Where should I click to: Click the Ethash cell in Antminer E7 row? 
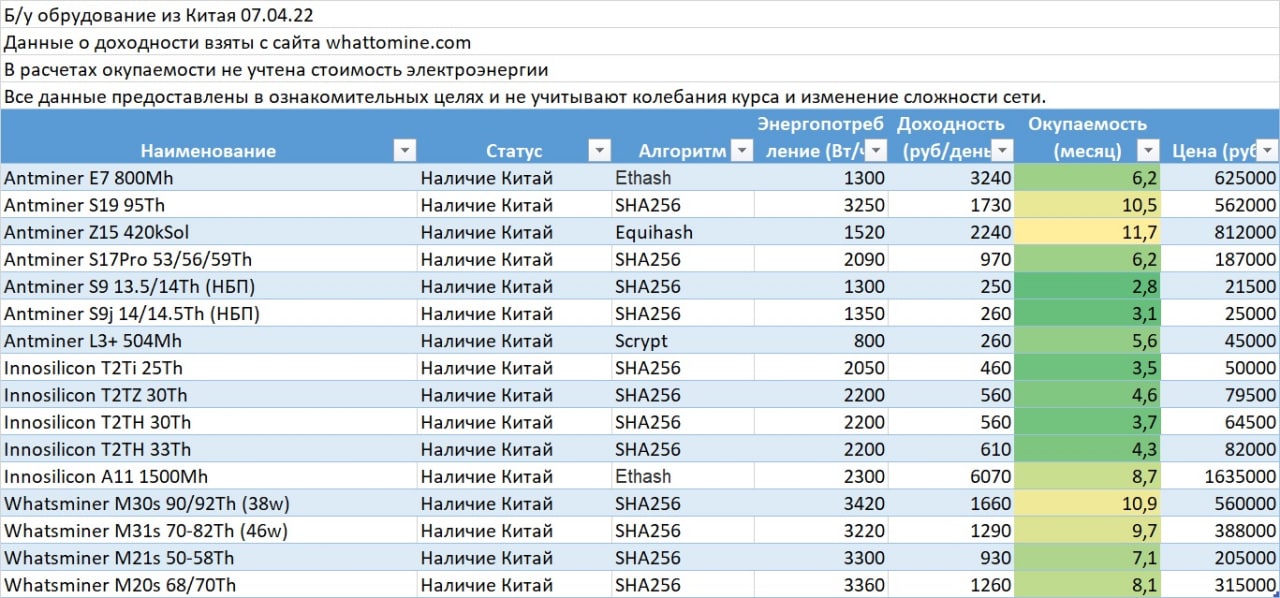[x=683, y=178]
